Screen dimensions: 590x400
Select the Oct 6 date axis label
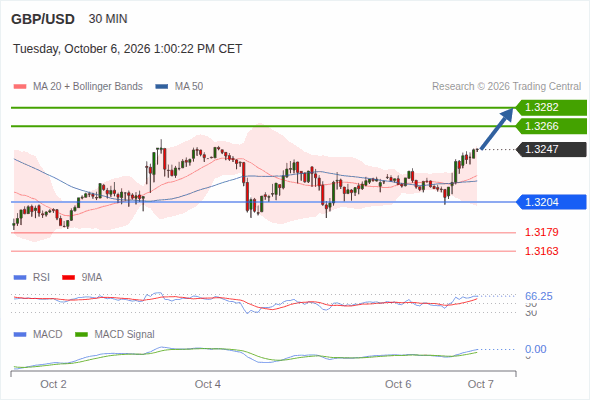click(x=398, y=384)
